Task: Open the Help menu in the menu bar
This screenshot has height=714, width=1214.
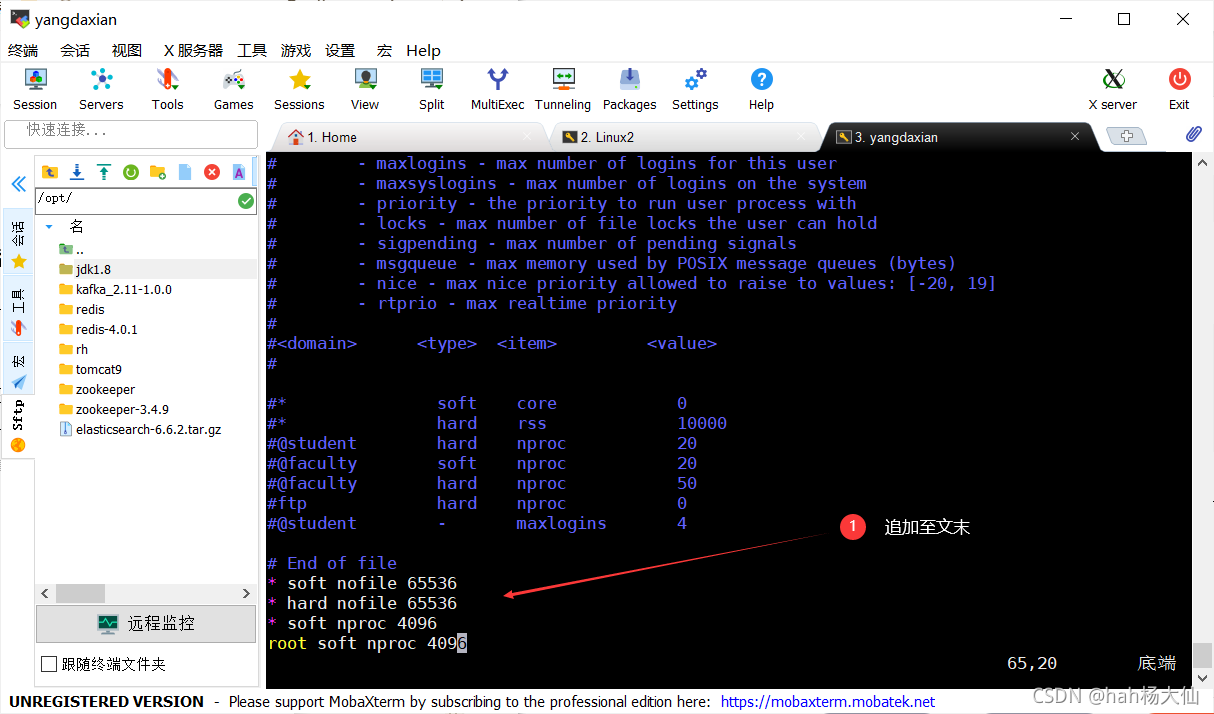Action: (424, 50)
